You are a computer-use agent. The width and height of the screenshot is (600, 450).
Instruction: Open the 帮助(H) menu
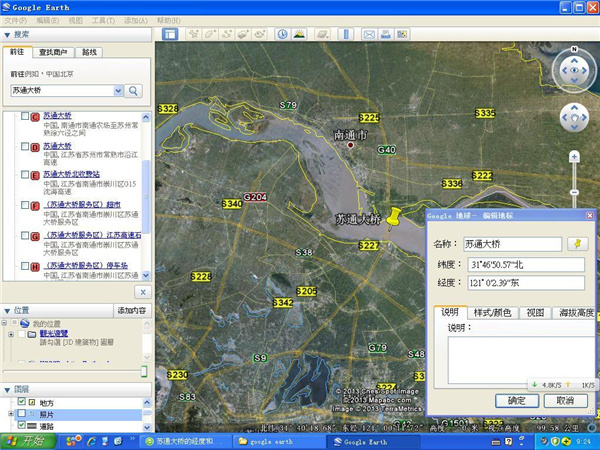(x=169, y=20)
